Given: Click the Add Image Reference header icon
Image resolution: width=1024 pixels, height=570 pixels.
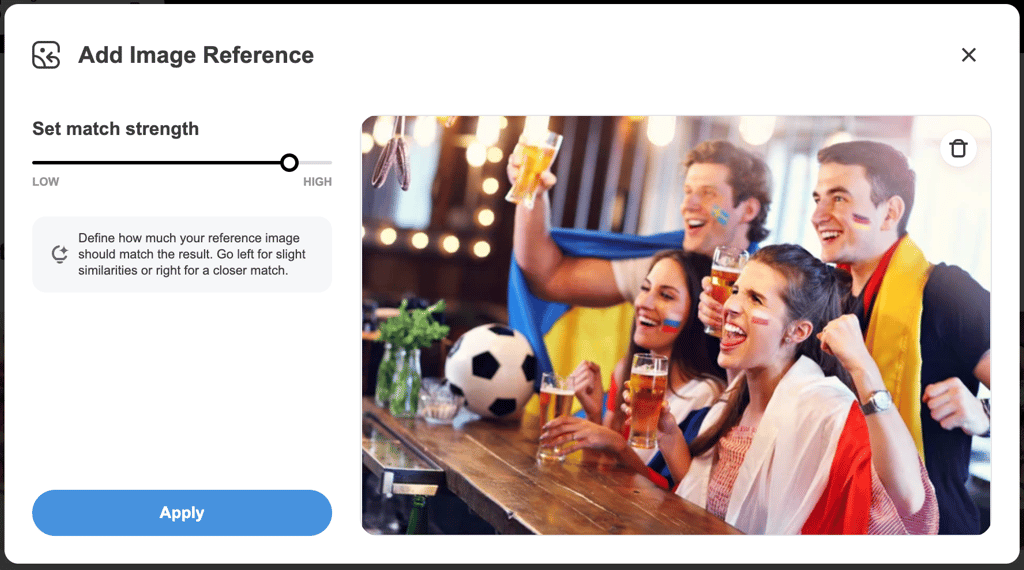Looking at the screenshot, I should [46, 55].
